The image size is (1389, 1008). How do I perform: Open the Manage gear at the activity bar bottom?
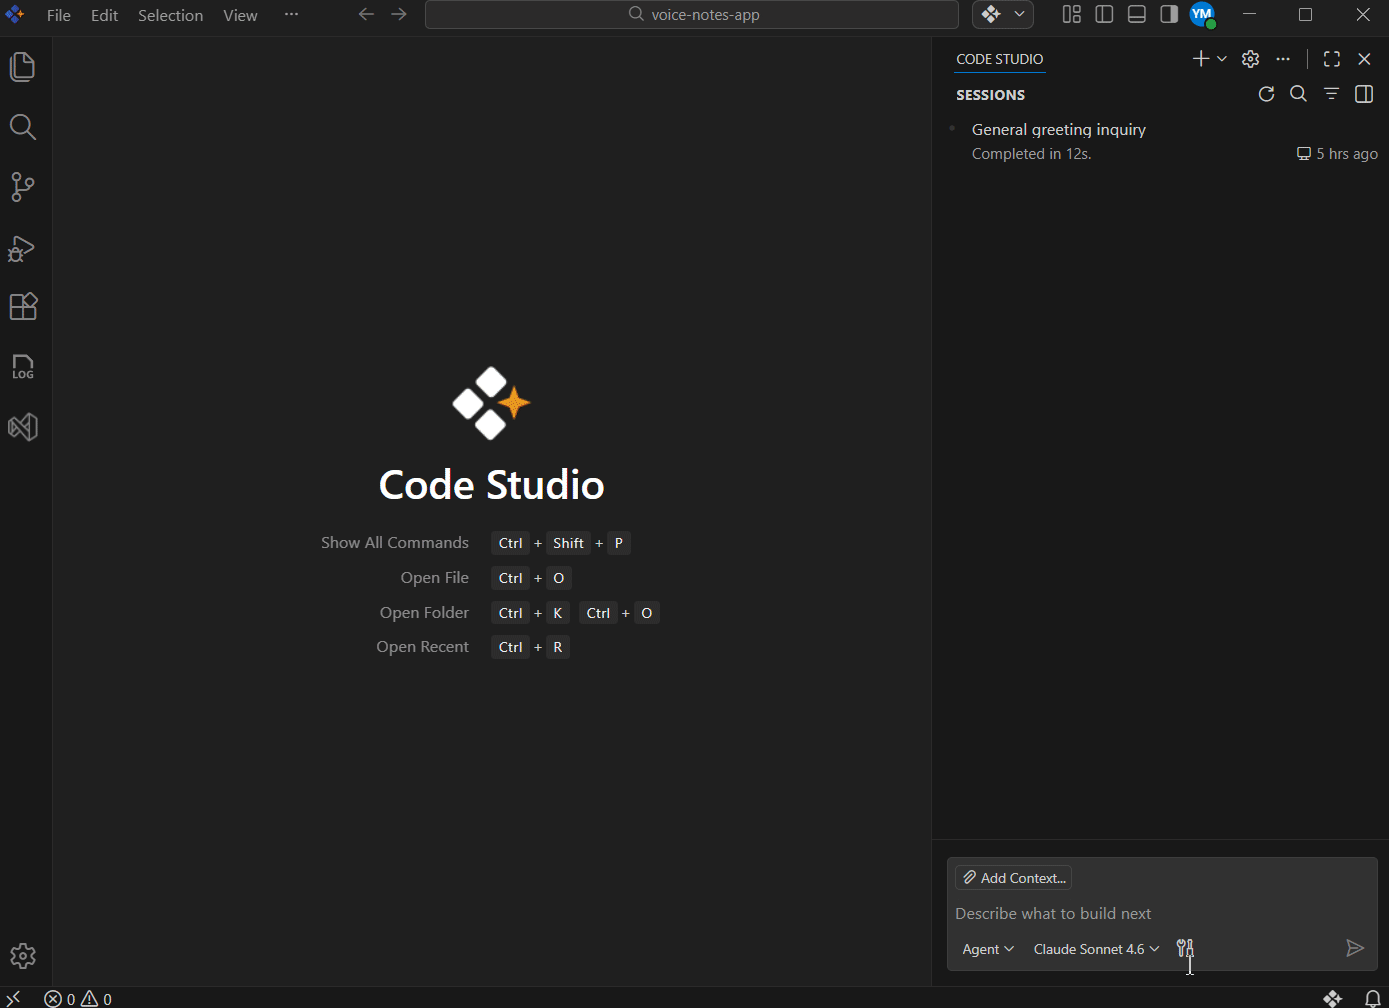[x=23, y=956]
